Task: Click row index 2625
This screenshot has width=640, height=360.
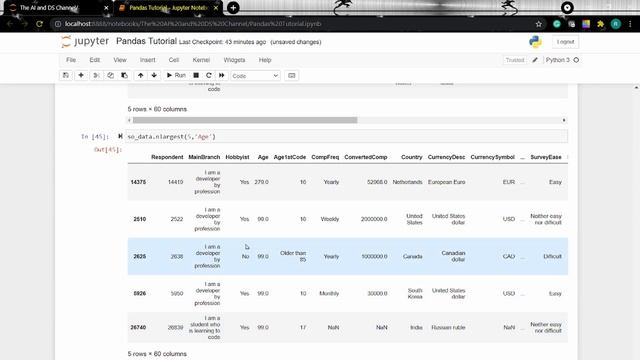Action: point(140,256)
